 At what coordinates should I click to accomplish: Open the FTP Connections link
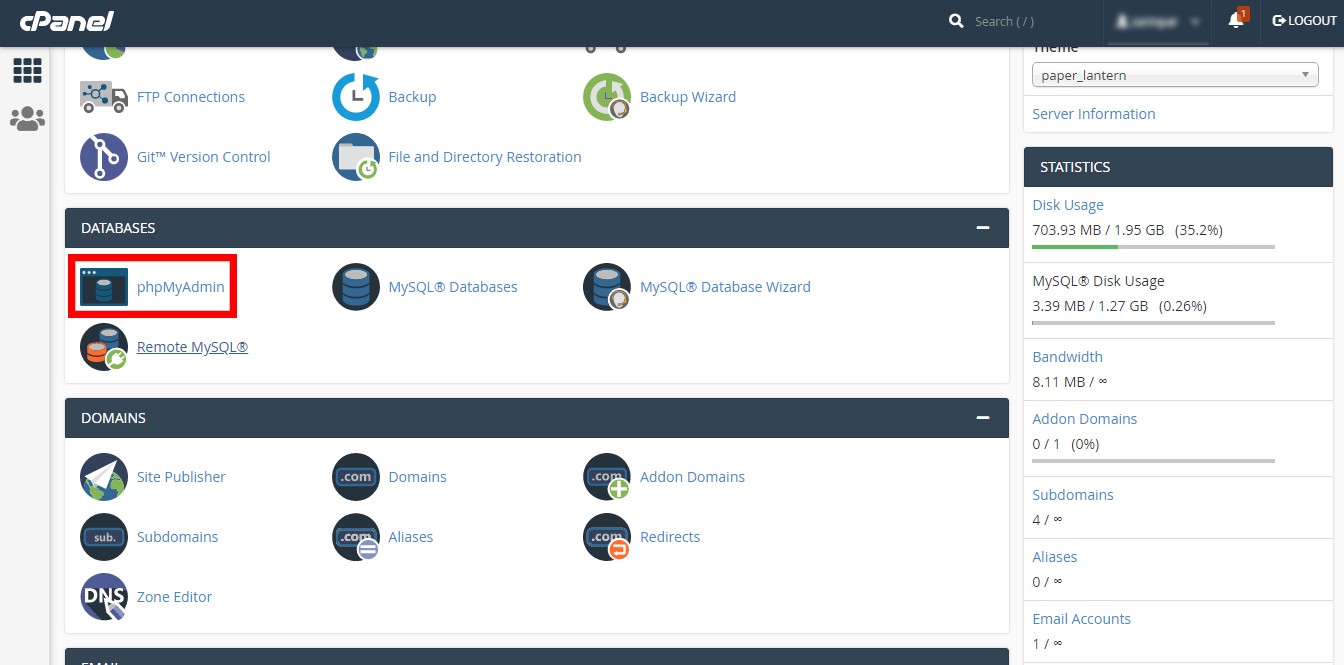click(191, 97)
